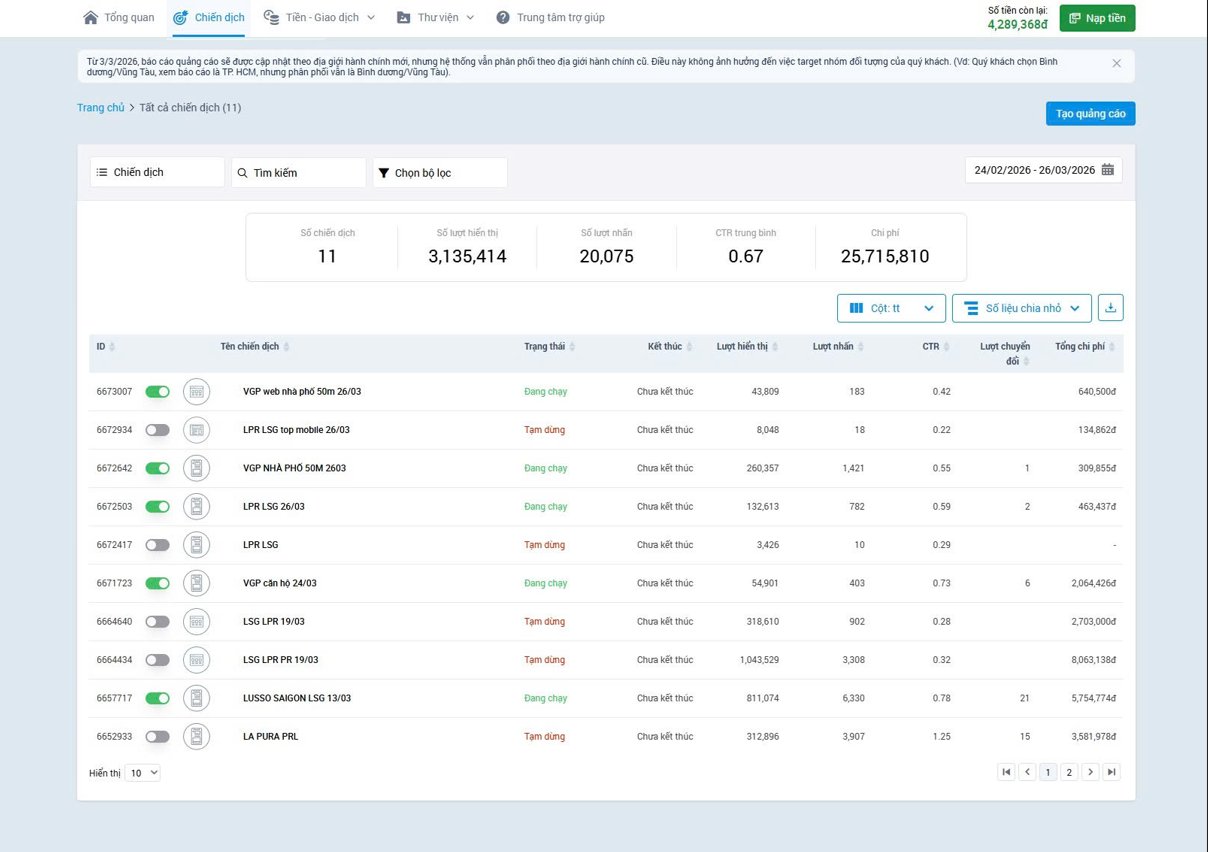Sort by Lượt hiển thị column arrows

(x=776, y=347)
